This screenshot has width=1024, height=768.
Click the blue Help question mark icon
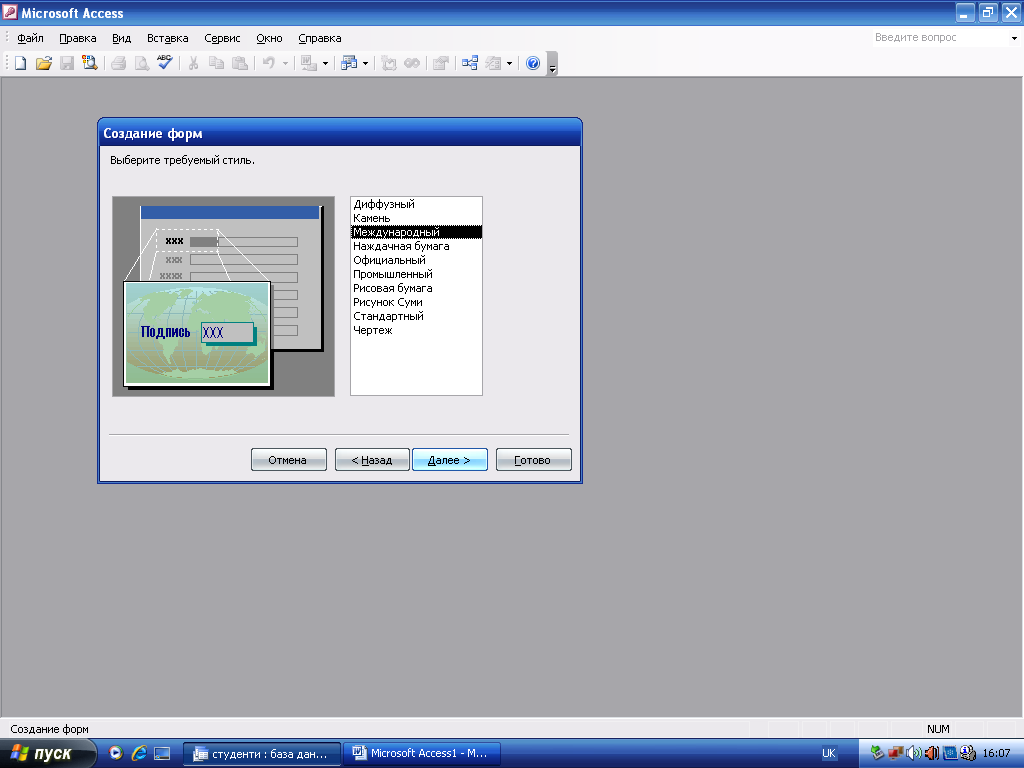click(x=533, y=63)
